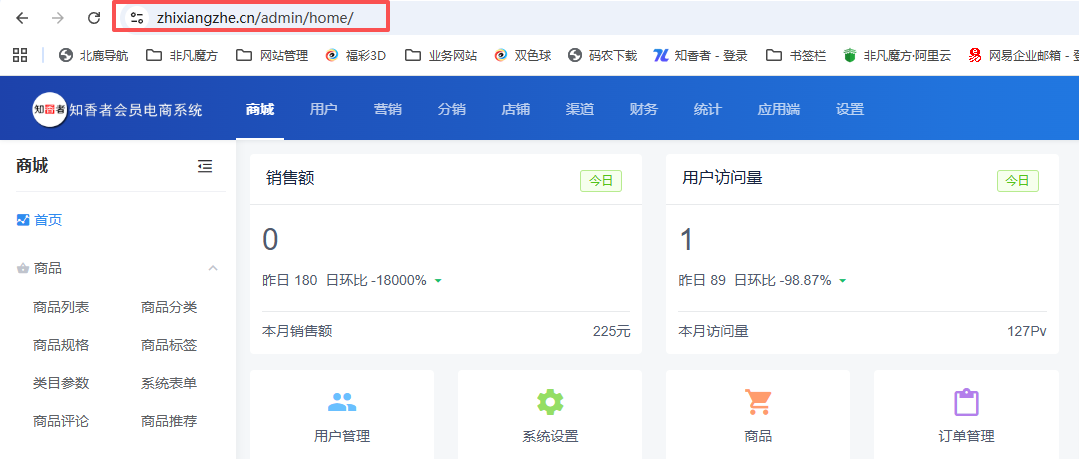Switch to the 分销 navigation tab
The height and width of the screenshot is (459, 1079).
[x=451, y=109]
